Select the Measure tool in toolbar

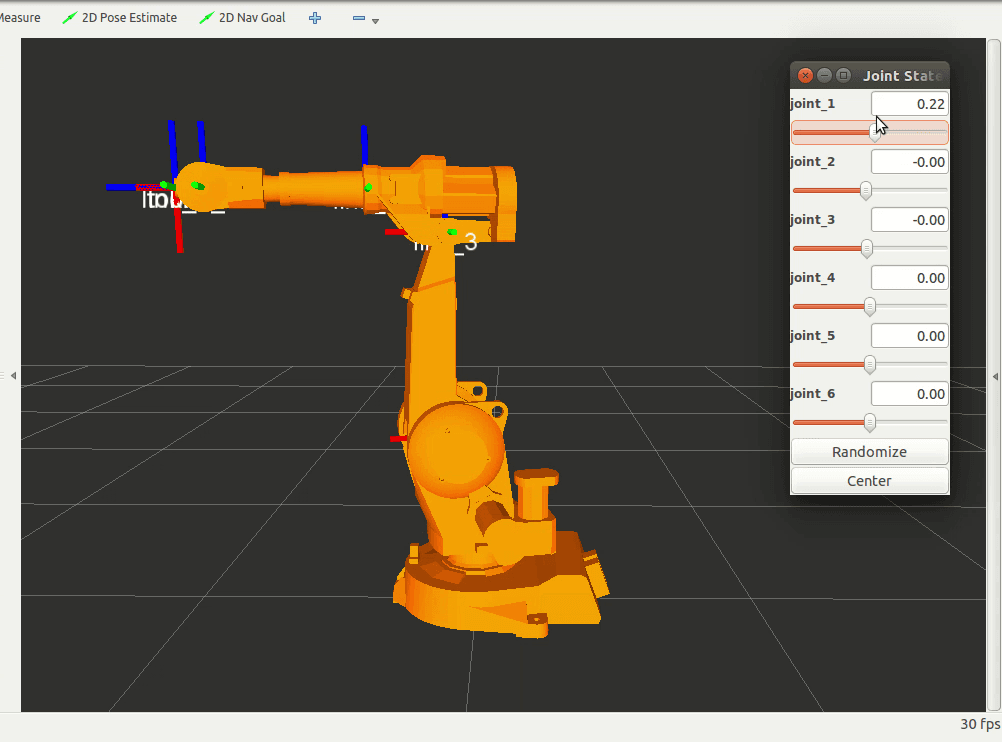20,18
